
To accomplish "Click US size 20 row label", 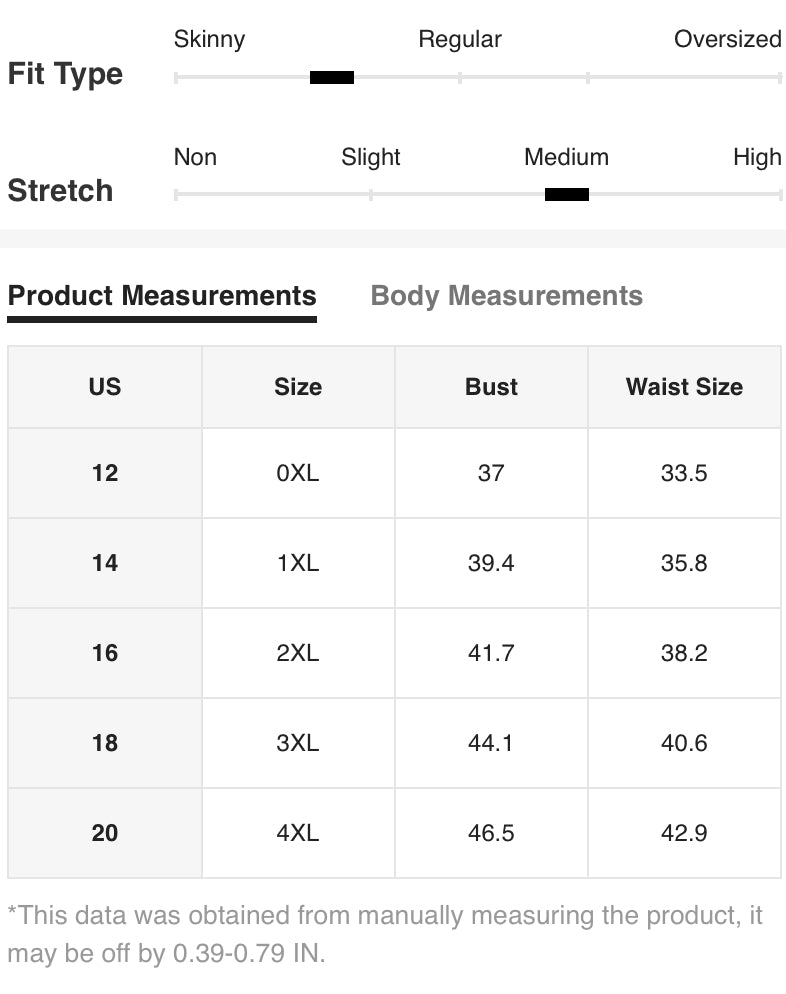I will coord(105,833).
